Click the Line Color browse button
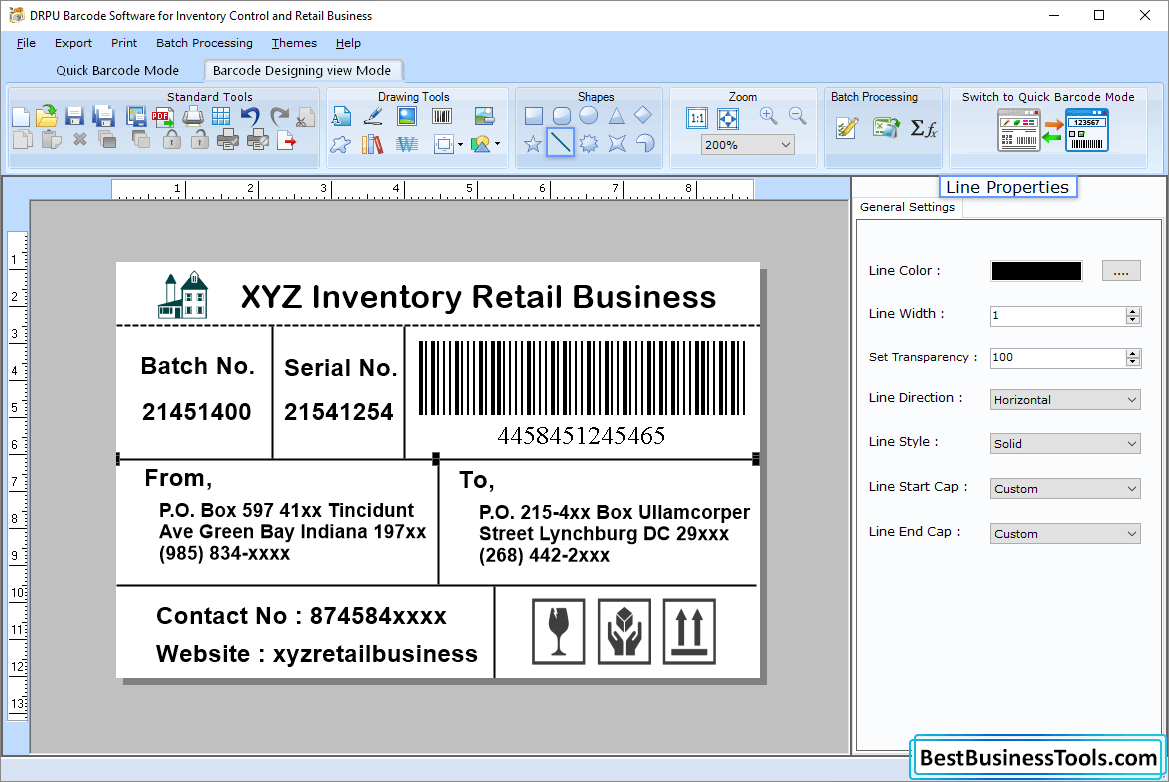The width and height of the screenshot is (1169, 782). point(1121,271)
